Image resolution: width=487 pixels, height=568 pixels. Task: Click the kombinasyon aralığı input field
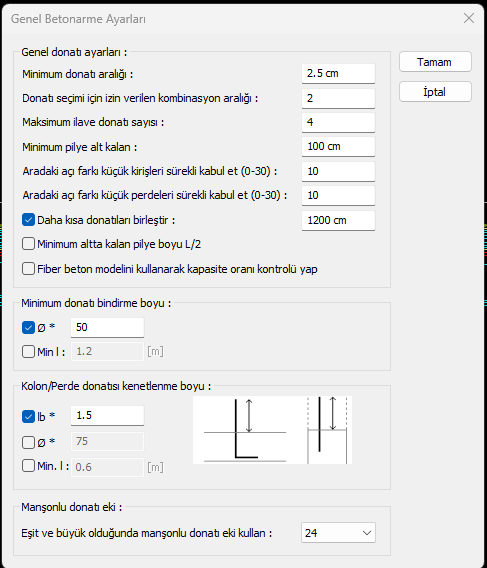click(x=338, y=98)
